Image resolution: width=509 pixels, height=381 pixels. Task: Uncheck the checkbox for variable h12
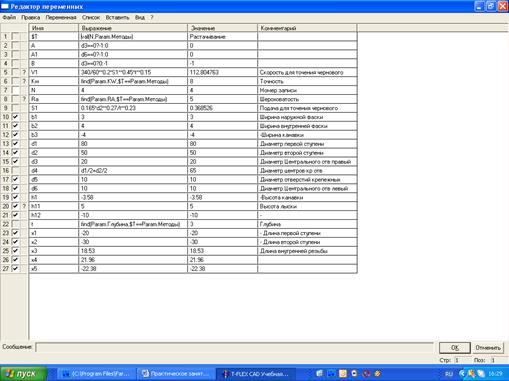pyautogui.click(x=15, y=215)
